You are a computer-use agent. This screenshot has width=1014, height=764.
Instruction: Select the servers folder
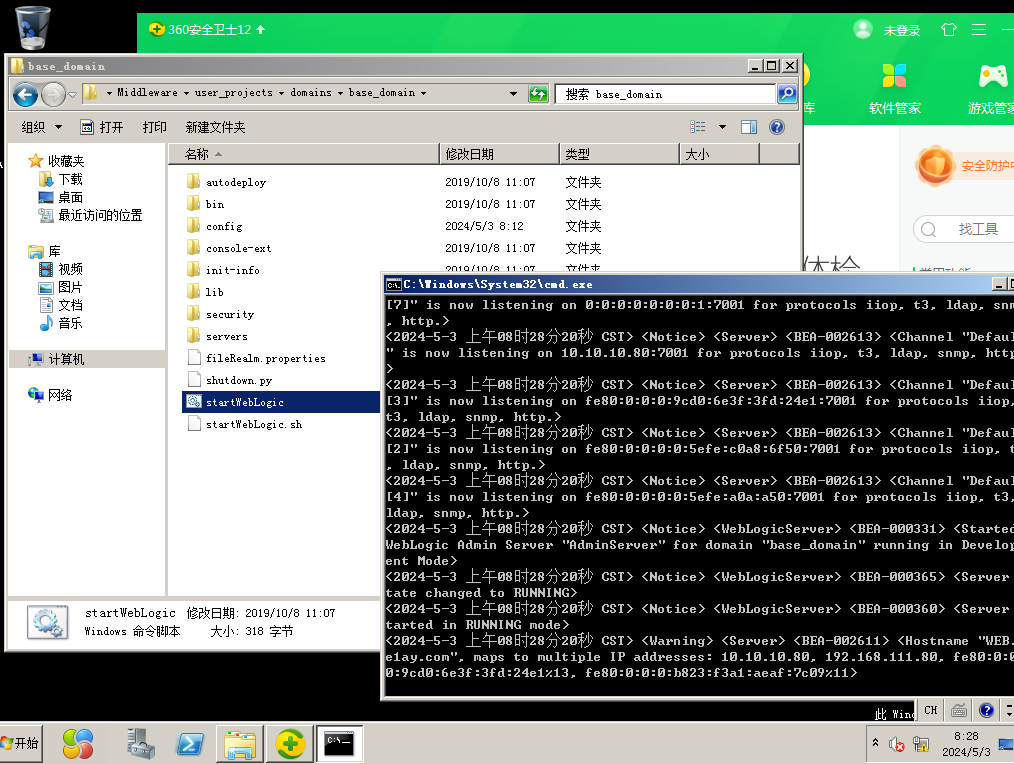point(226,336)
